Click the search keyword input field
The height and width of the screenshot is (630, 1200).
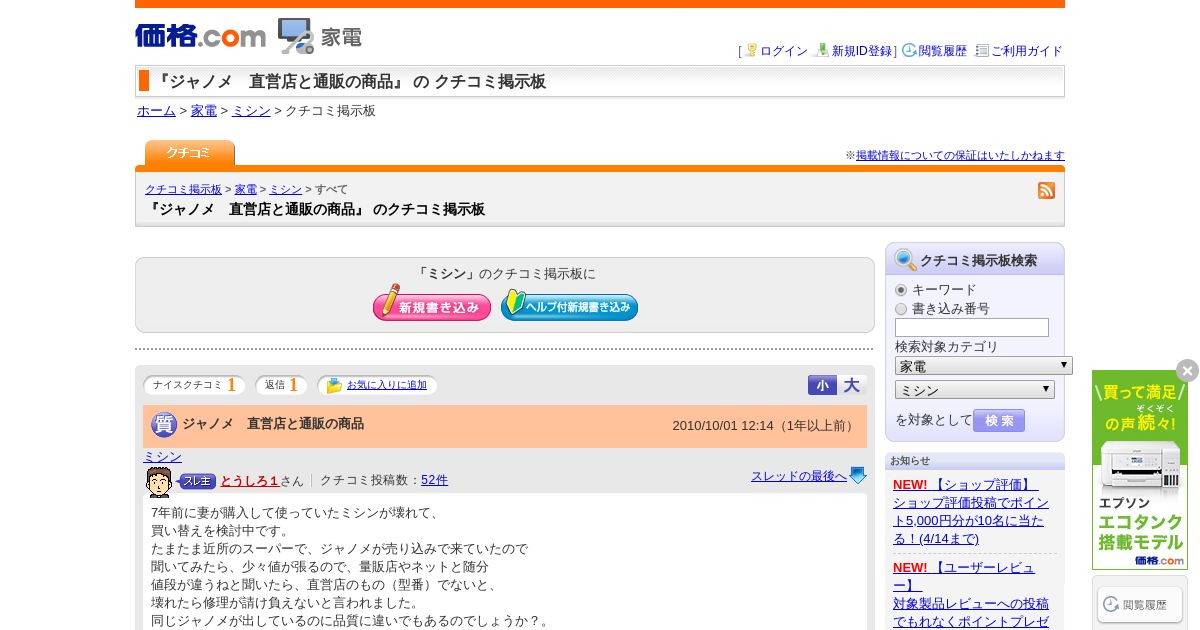click(972, 328)
